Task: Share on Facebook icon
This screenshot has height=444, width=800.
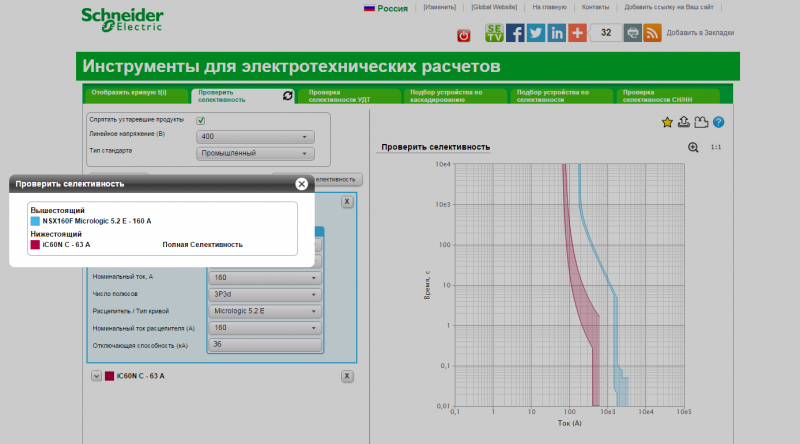Action: [515, 33]
